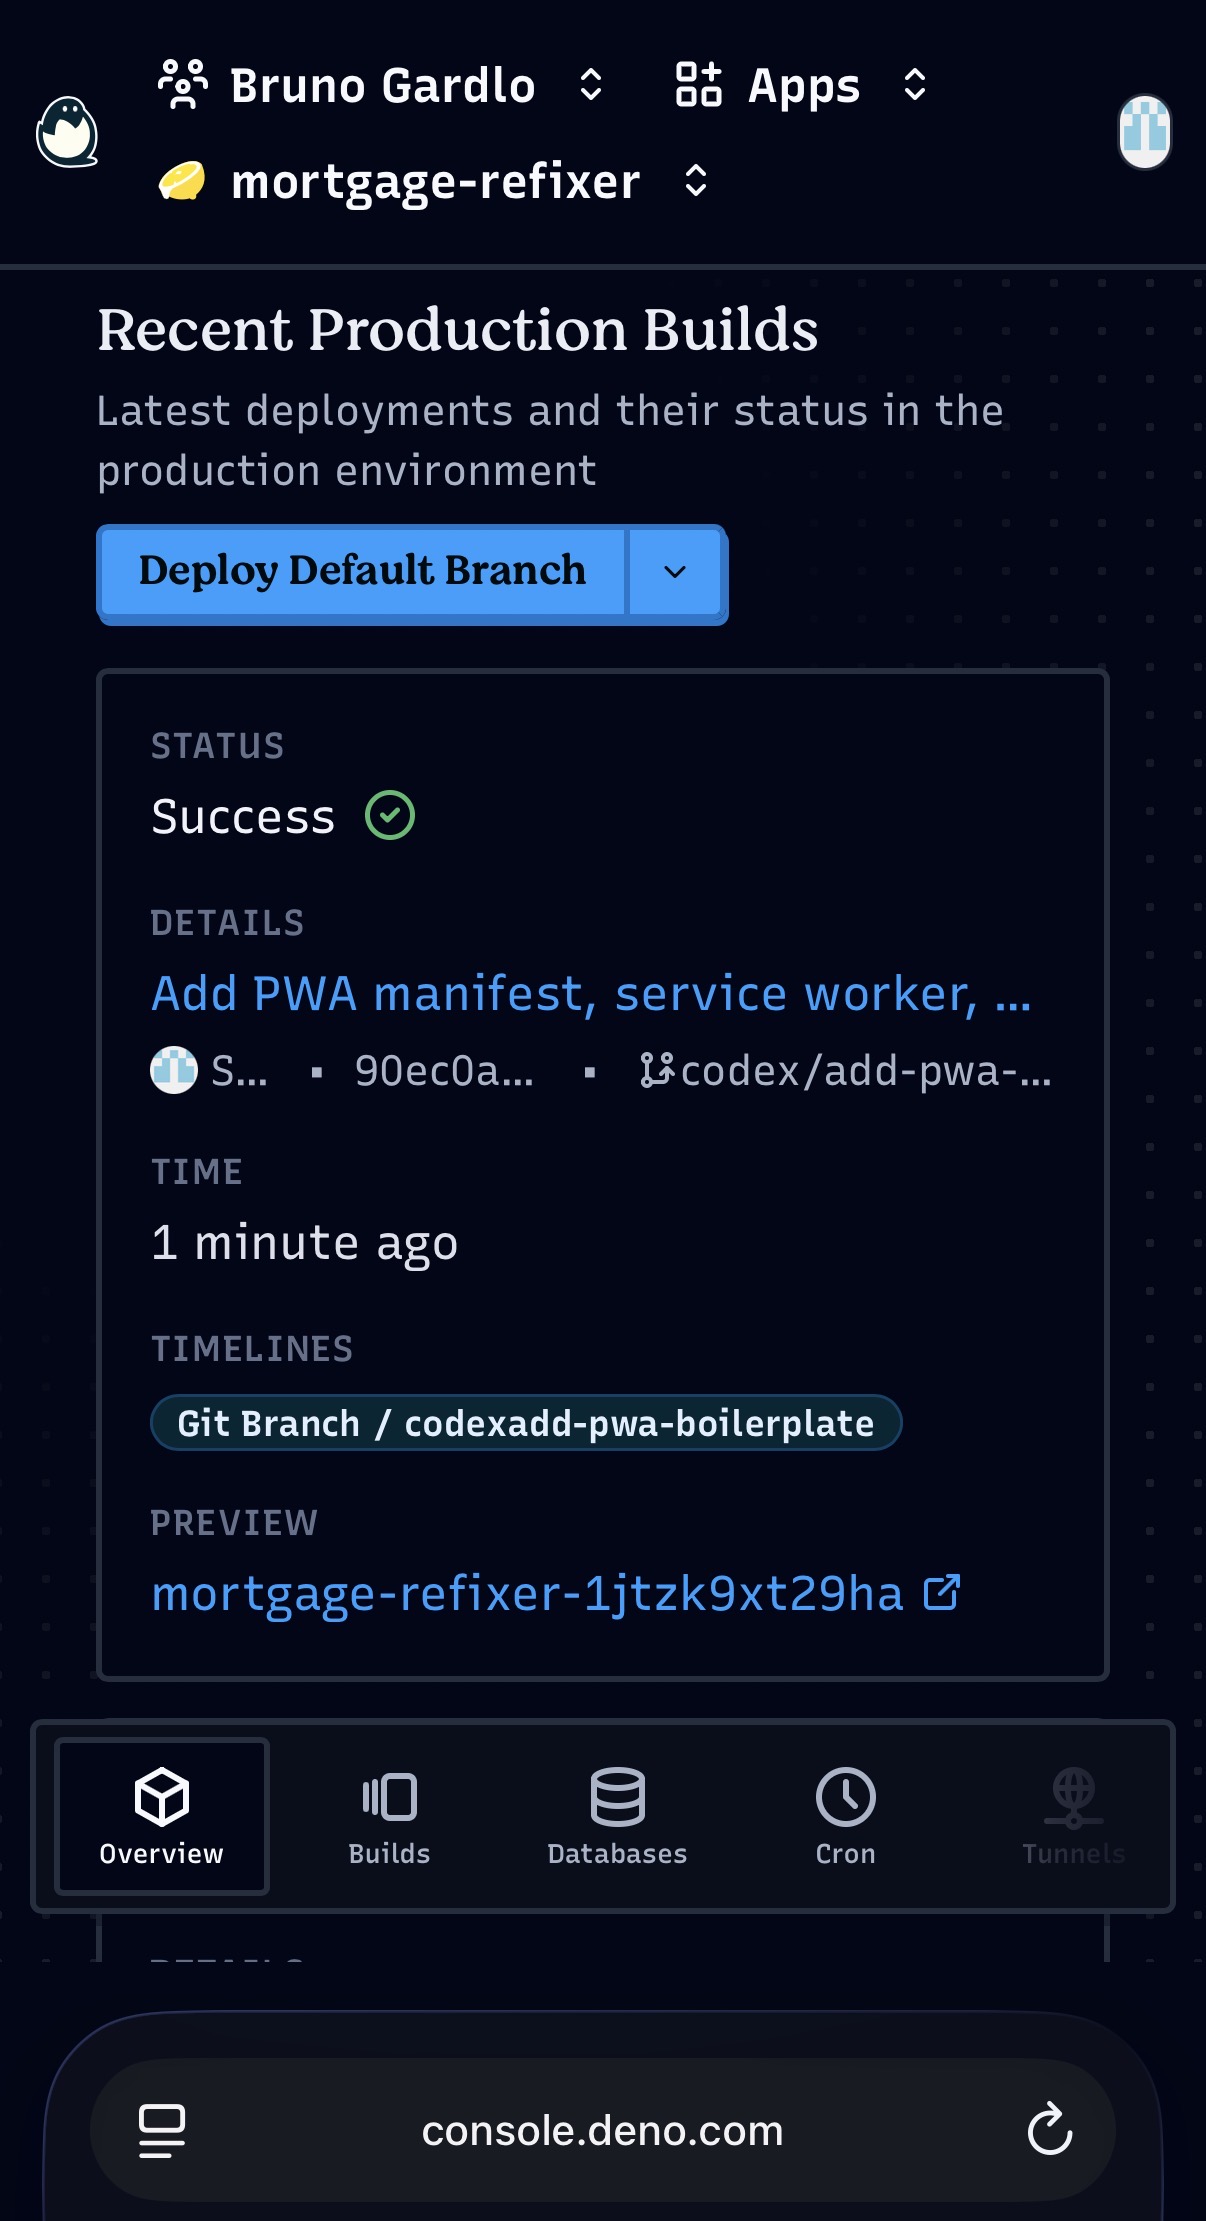Select the Overview tab
Screen dimensions: 1206x2221
coord(162,1816)
